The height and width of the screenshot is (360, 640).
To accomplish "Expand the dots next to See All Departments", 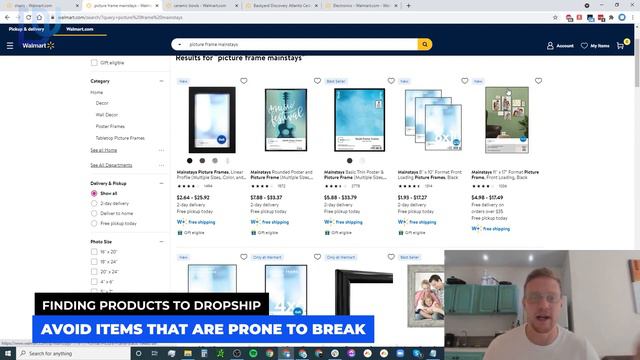I will [161, 165].
